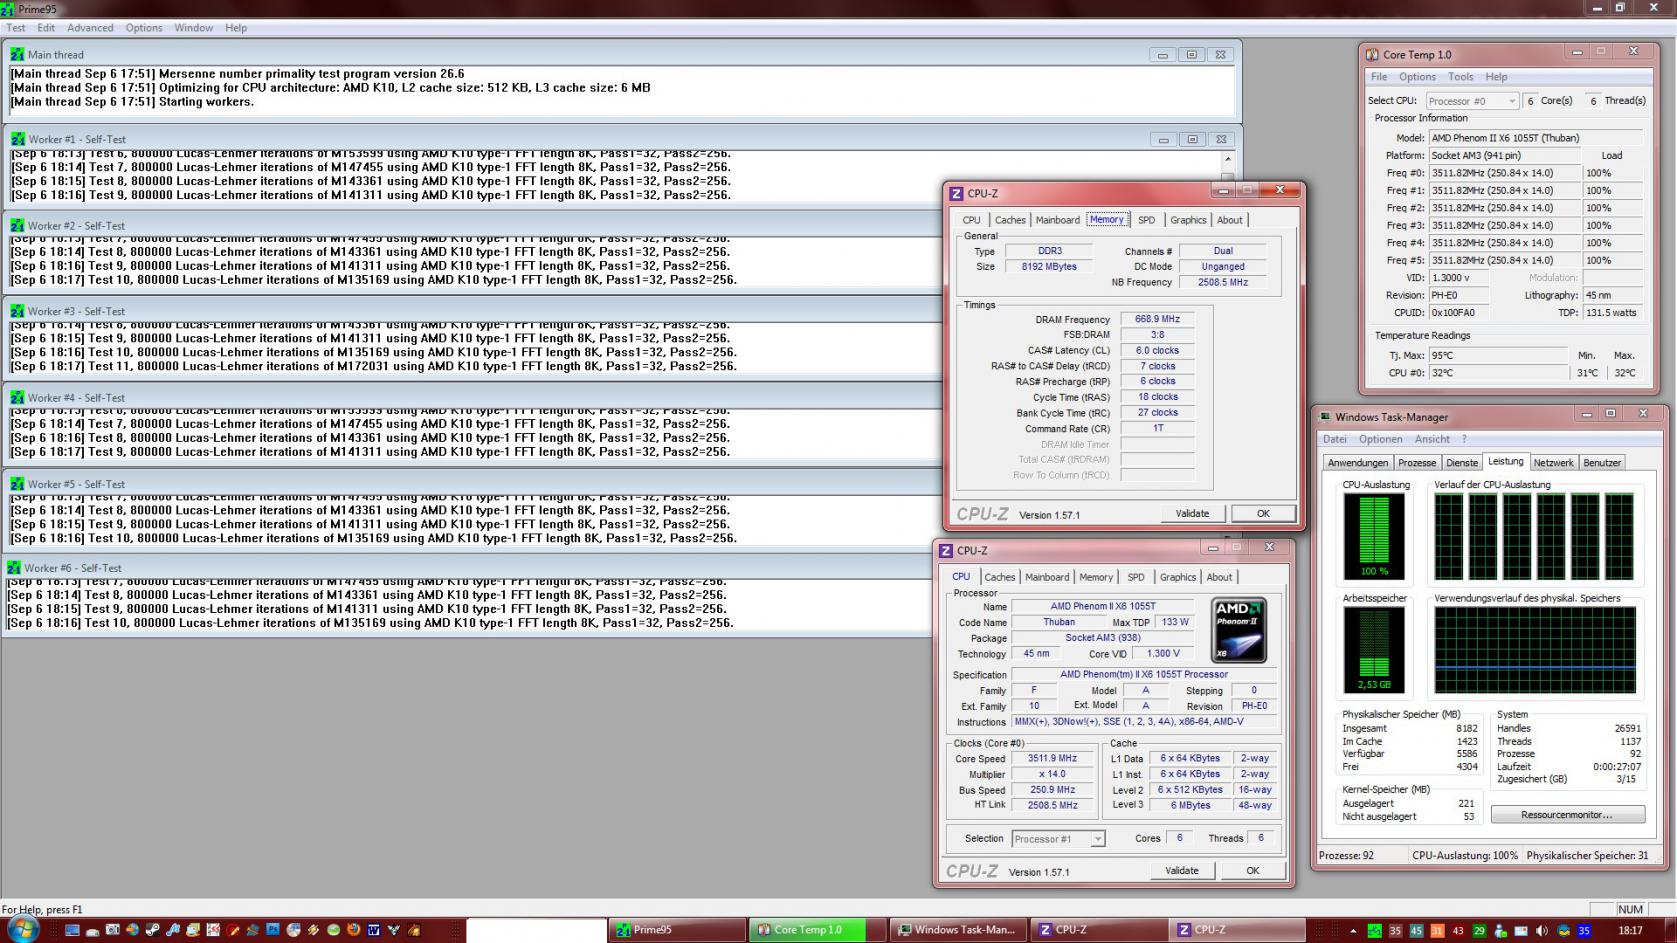The width and height of the screenshot is (1677, 943).
Task: Open the Ressourcenmonitor from Task-Manager
Action: click(x=1567, y=815)
